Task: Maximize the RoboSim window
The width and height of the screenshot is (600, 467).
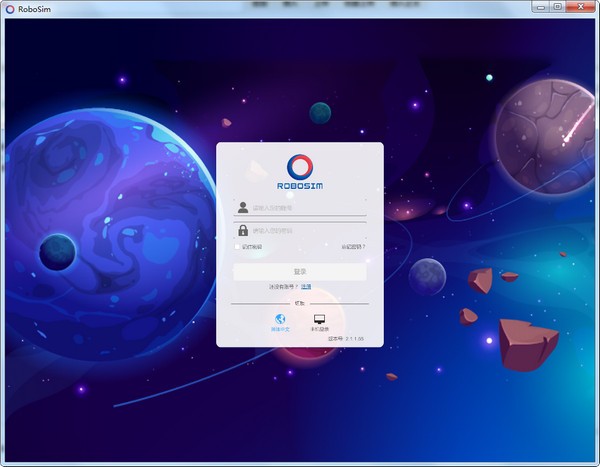Action: [x=557, y=7]
